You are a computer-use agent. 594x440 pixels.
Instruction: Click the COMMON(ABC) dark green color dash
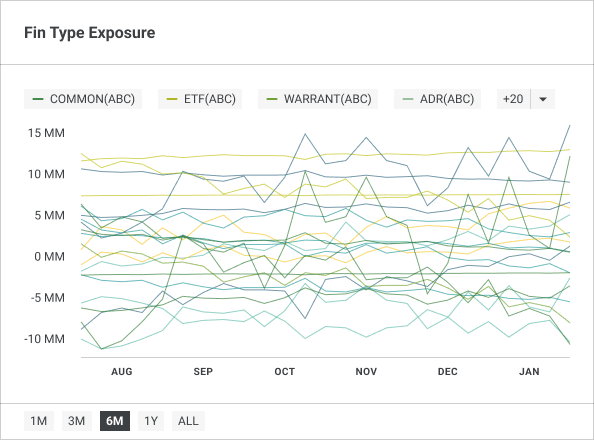38,99
